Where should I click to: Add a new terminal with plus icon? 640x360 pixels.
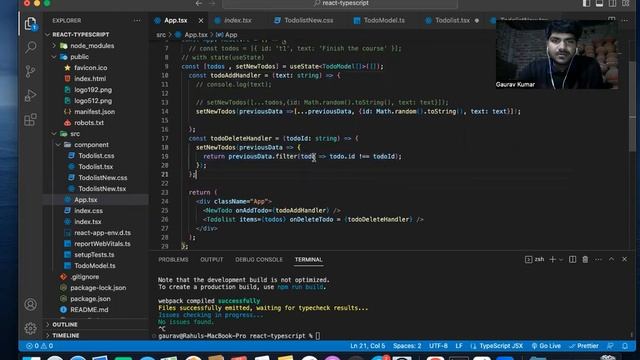click(x=552, y=259)
